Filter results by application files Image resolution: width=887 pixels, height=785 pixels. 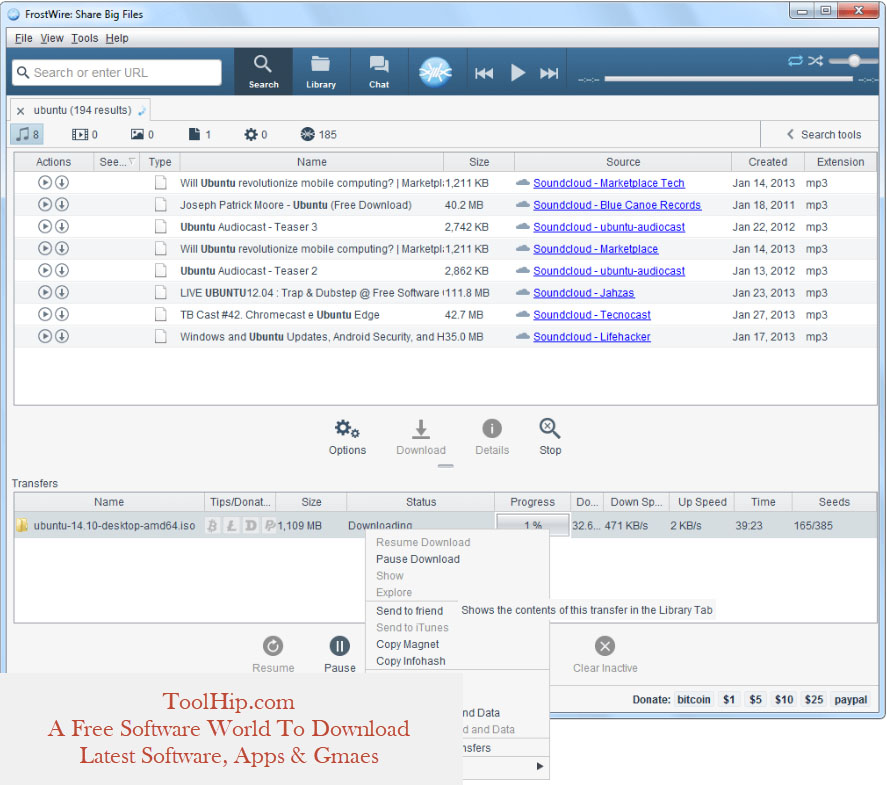click(256, 135)
